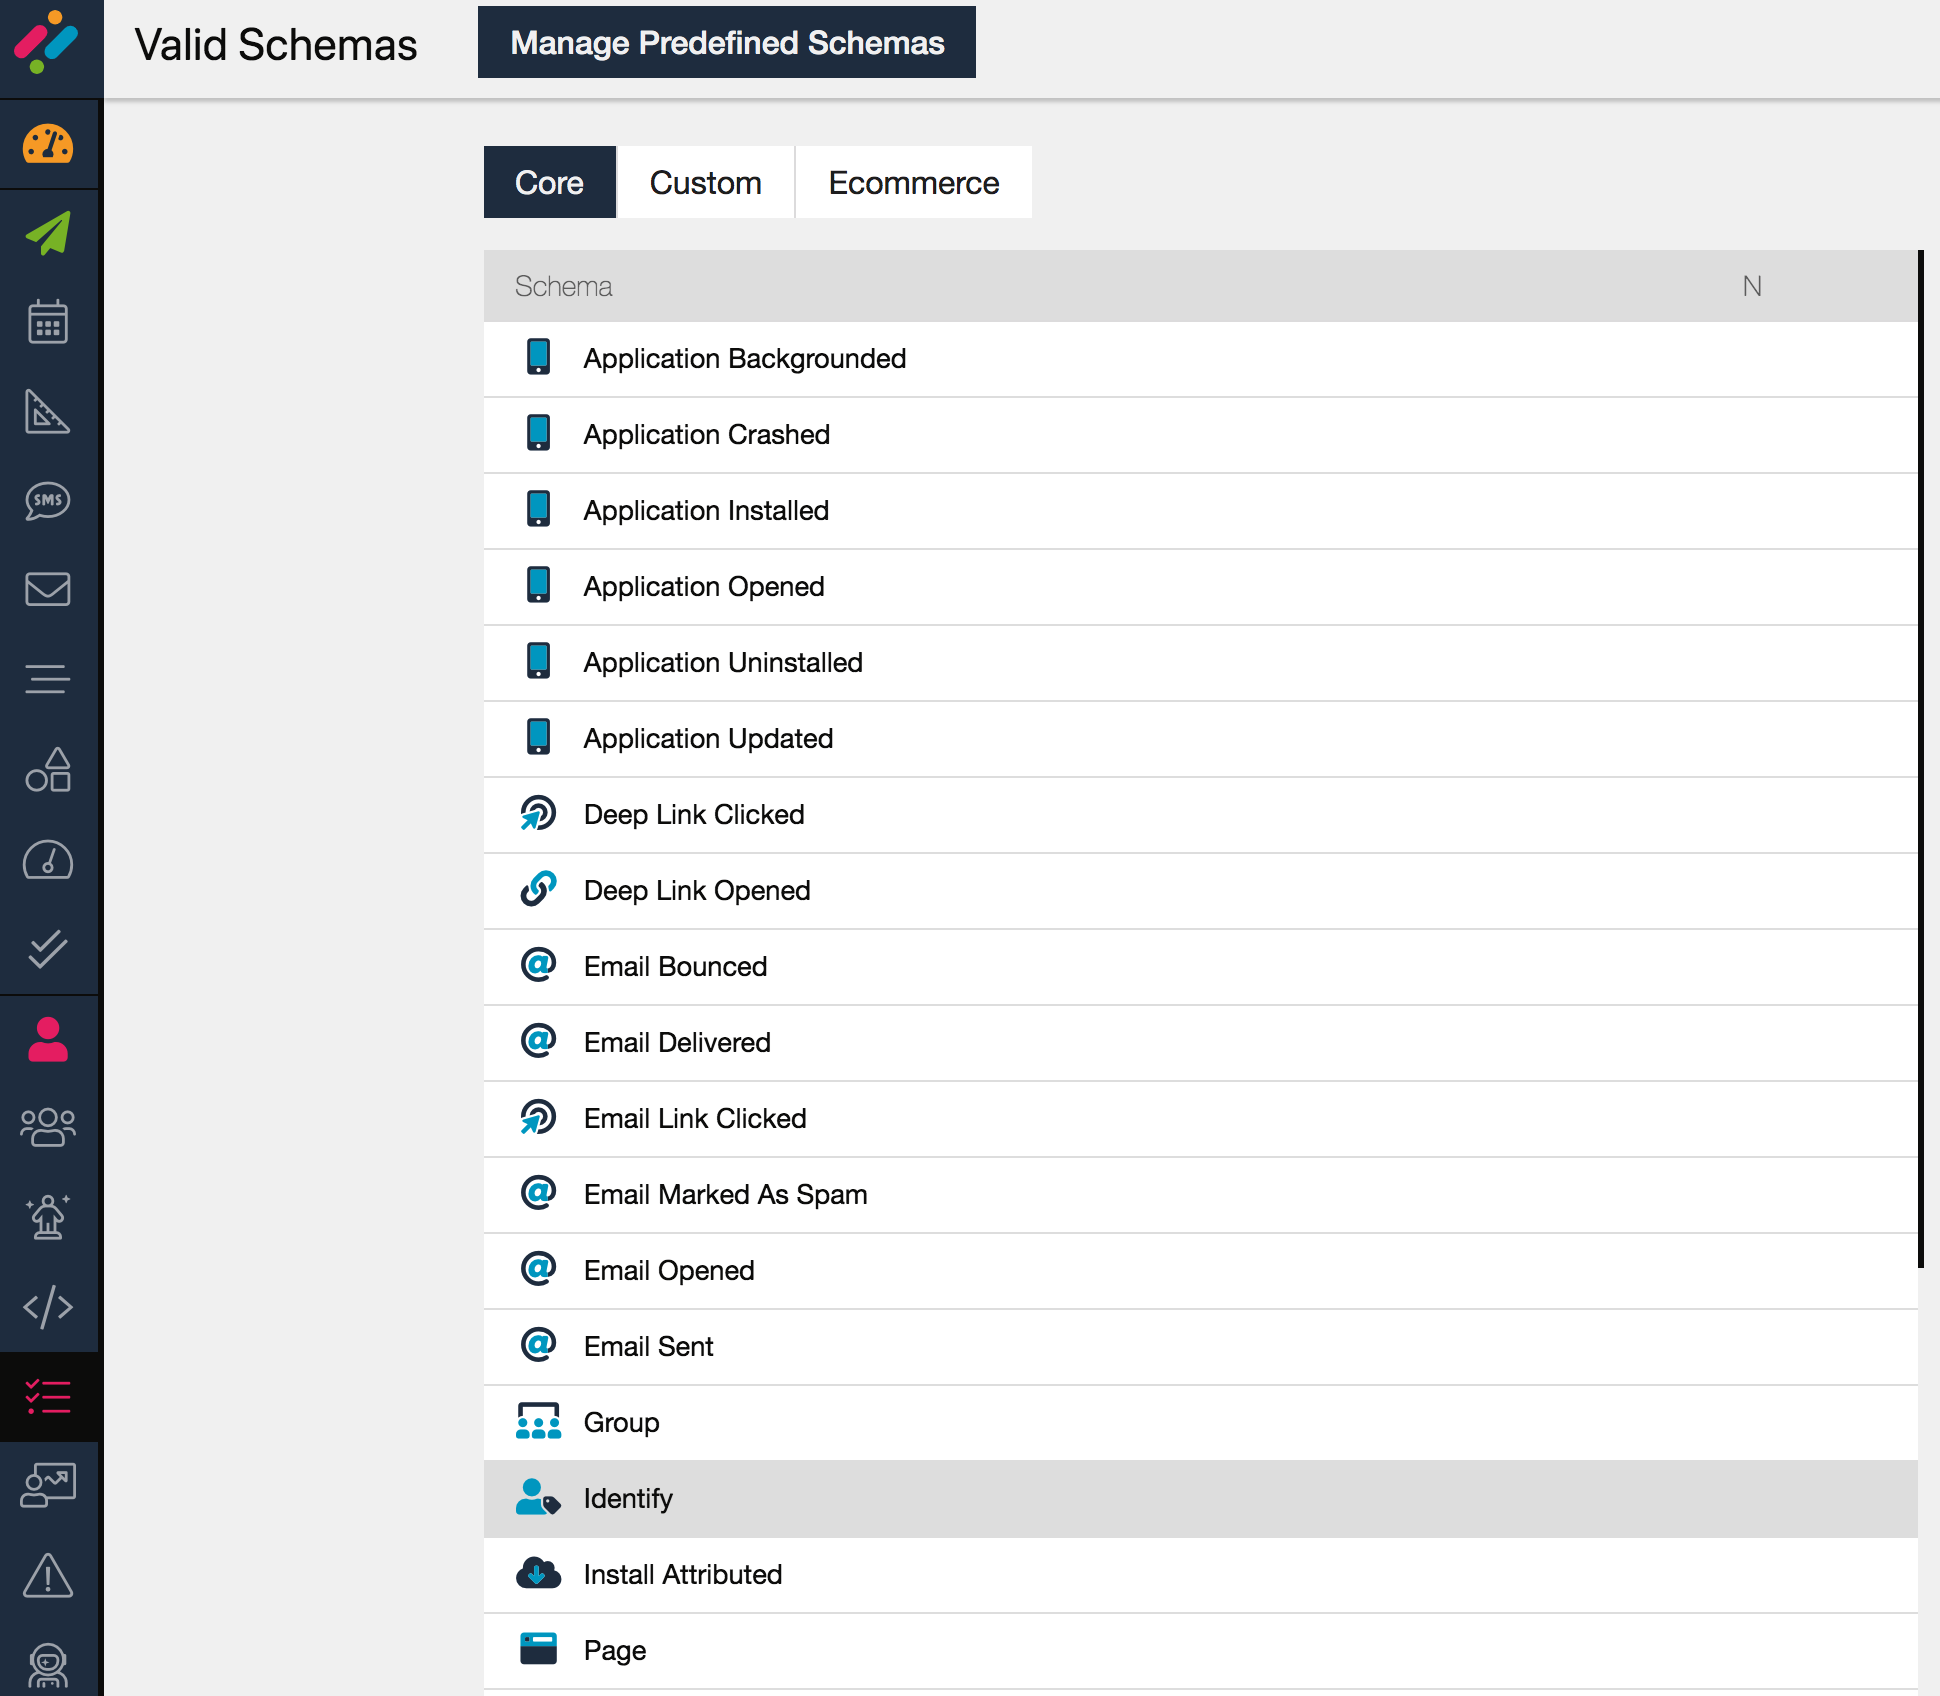Open the calendar icon in sidebar
Viewport: 1940px width, 1696px height.
pyautogui.click(x=48, y=322)
